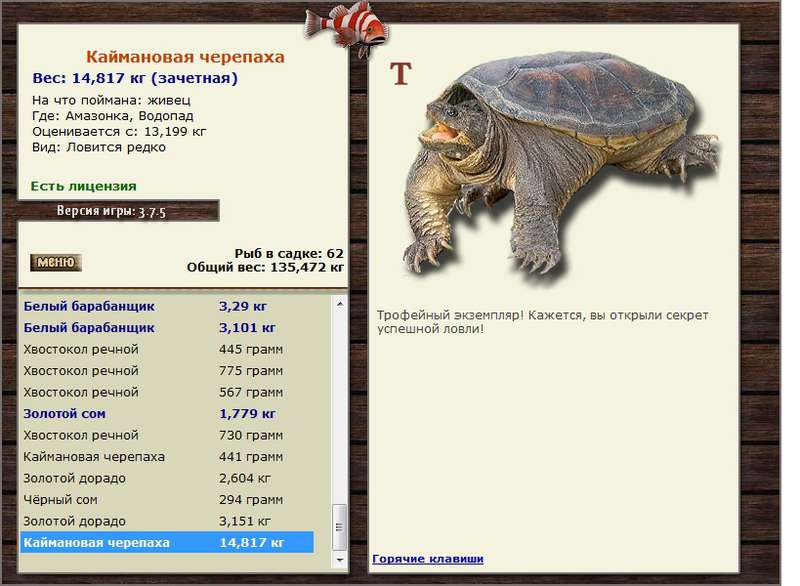
Task: Click the Вес: 14,817 кг (зачетная) line
Action: (135, 79)
